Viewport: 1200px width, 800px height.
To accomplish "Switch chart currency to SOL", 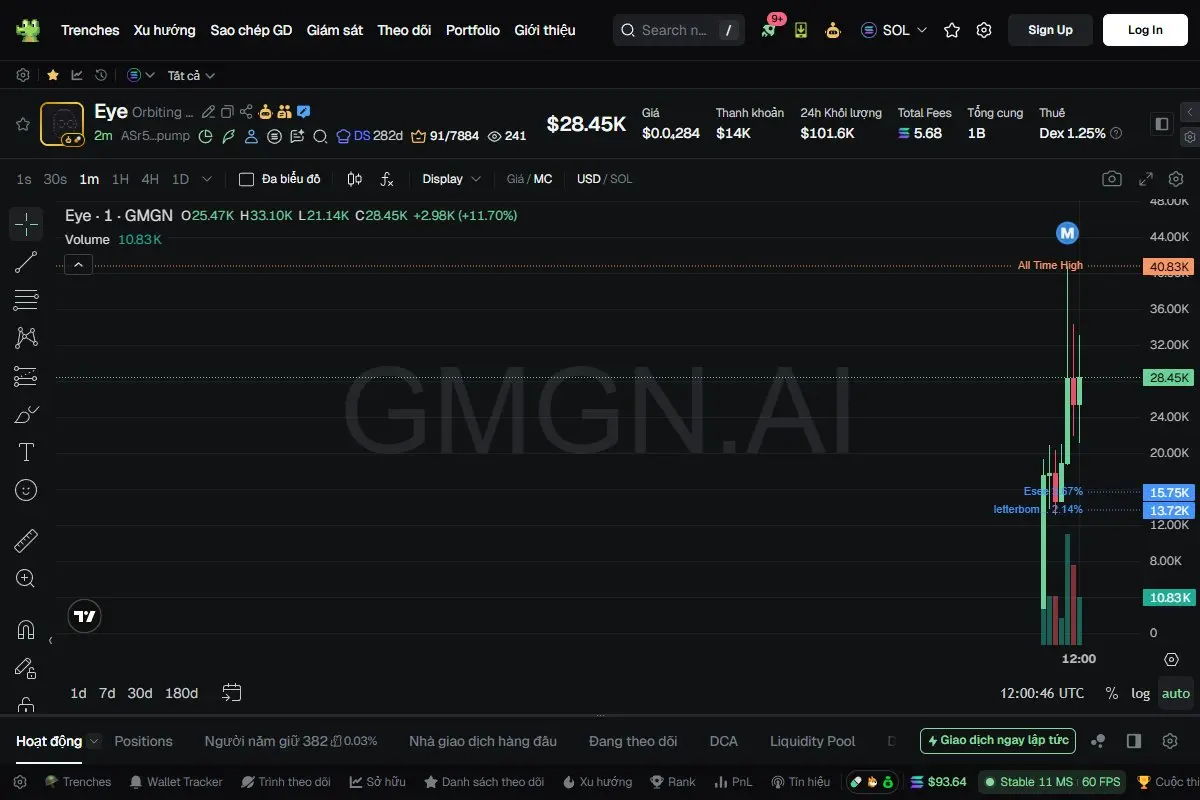I will point(621,179).
